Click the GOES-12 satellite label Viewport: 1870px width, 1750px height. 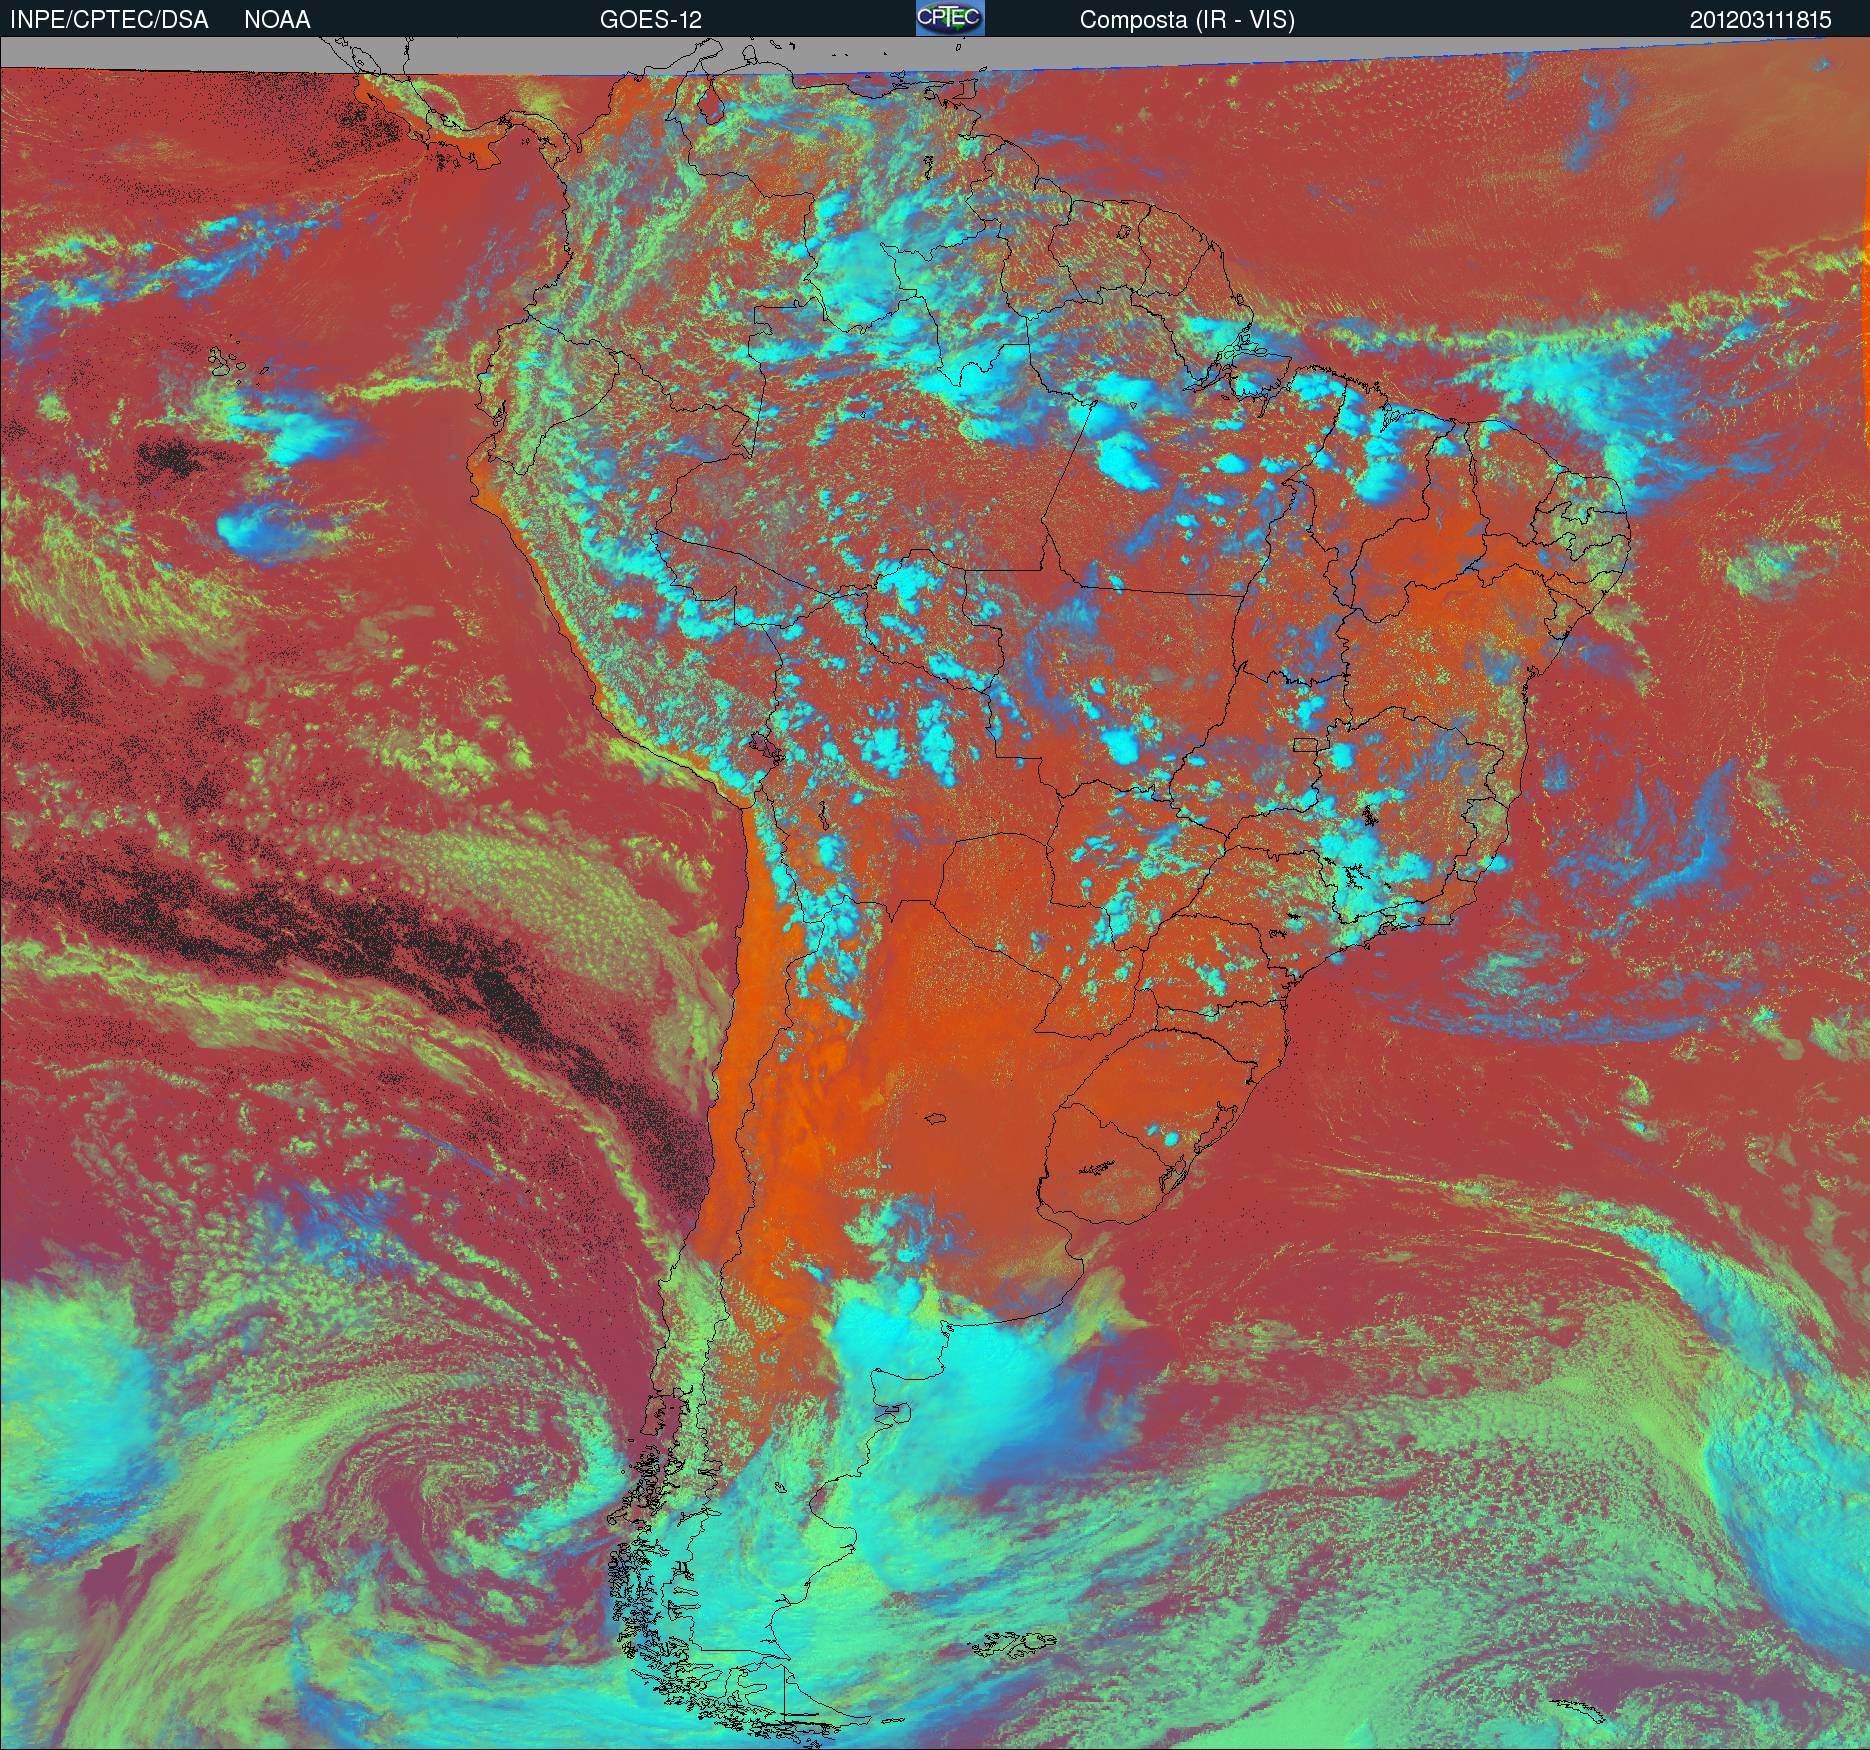pyautogui.click(x=651, y=20)
